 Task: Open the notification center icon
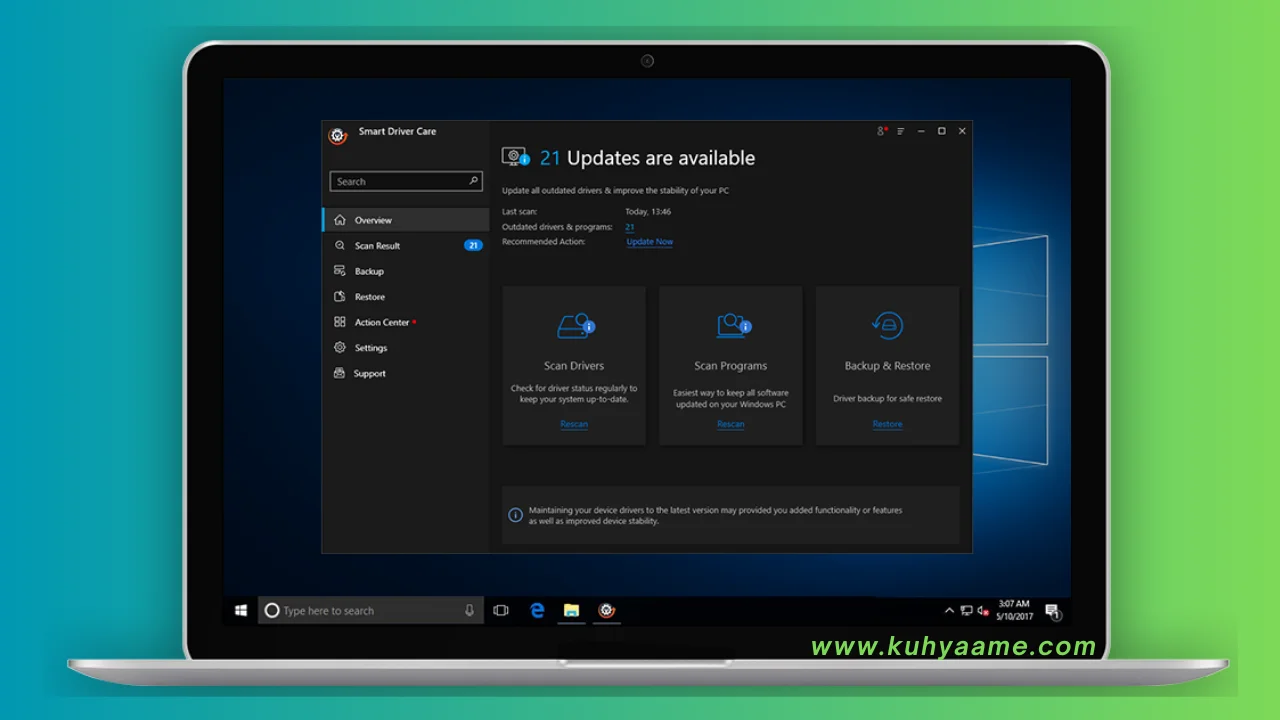coord(1052,611)
